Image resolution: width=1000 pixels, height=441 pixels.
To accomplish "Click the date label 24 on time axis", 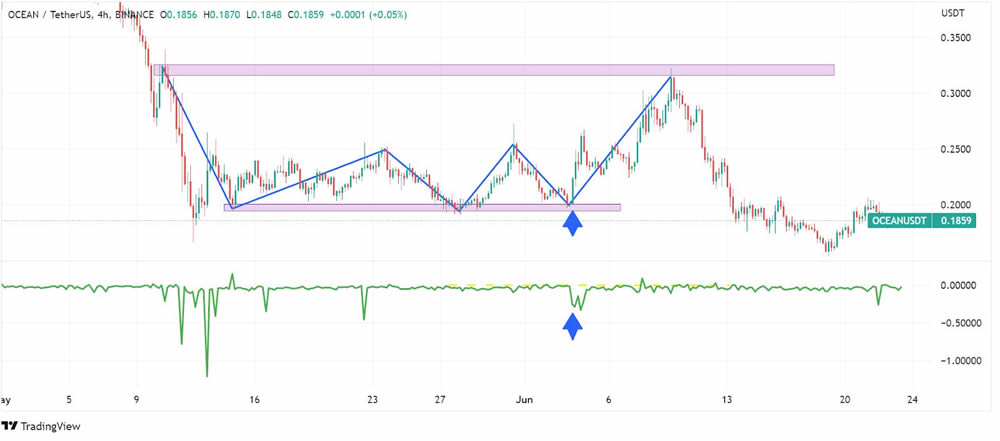I will point(913,400).
